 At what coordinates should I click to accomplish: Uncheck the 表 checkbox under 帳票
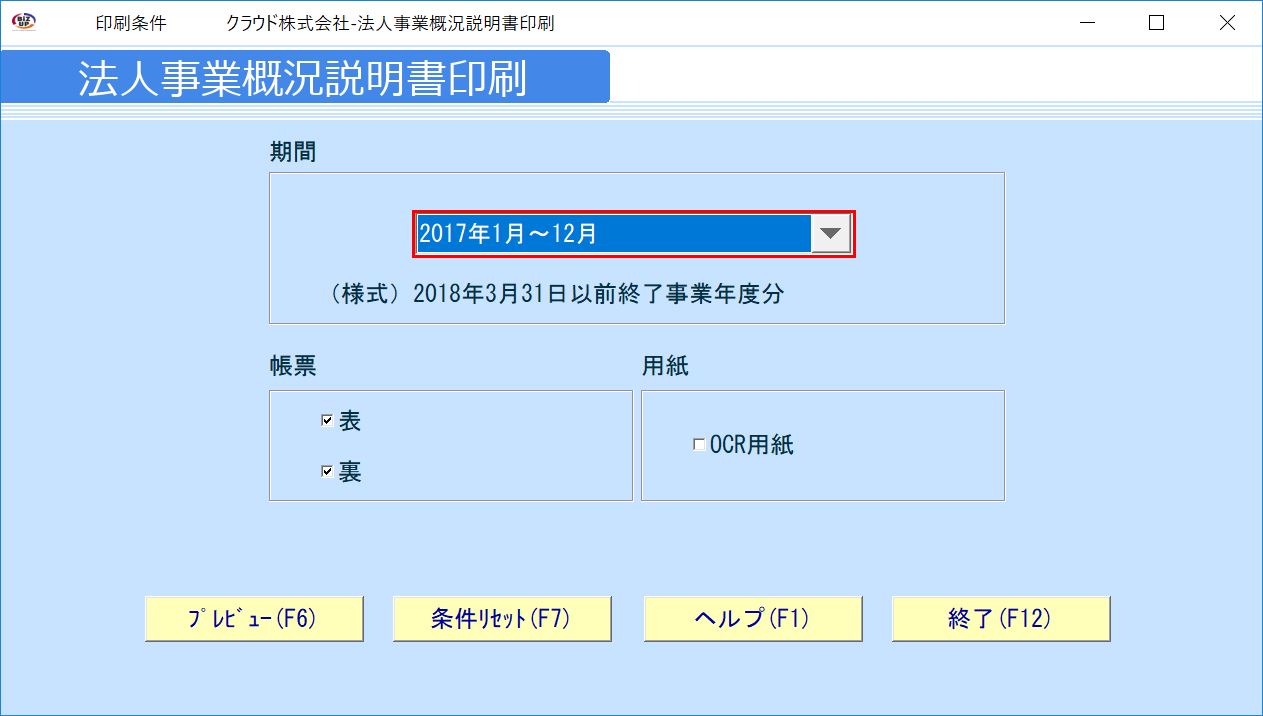326,419
